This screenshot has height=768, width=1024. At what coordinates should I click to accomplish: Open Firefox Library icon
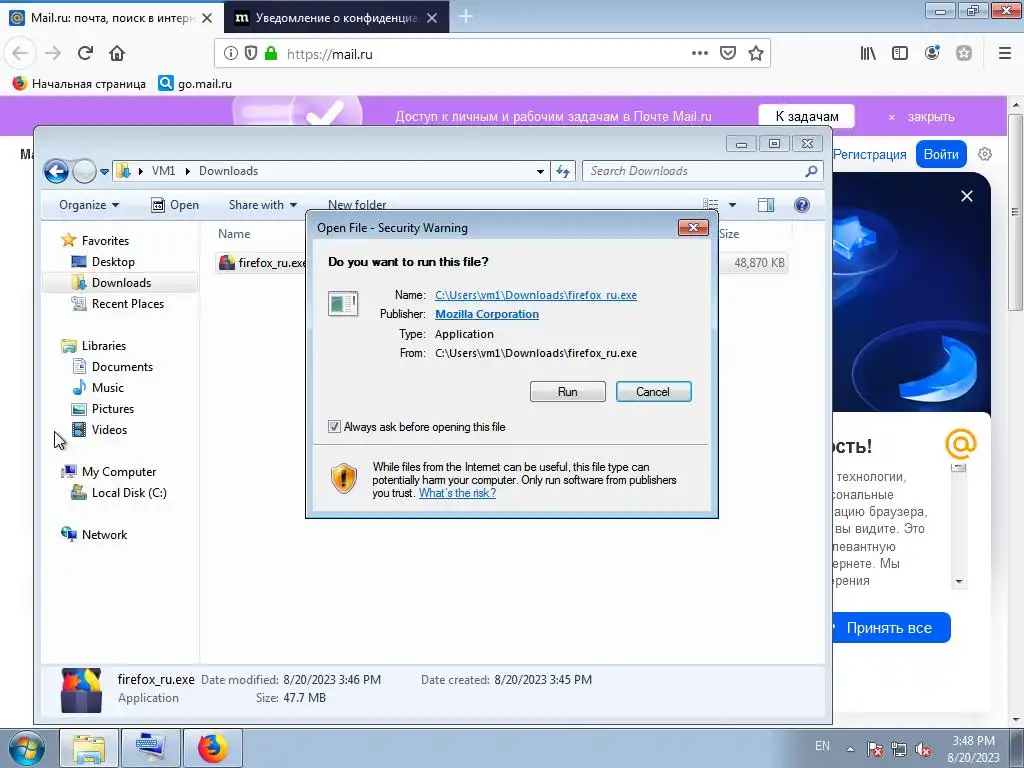point(868,54)
